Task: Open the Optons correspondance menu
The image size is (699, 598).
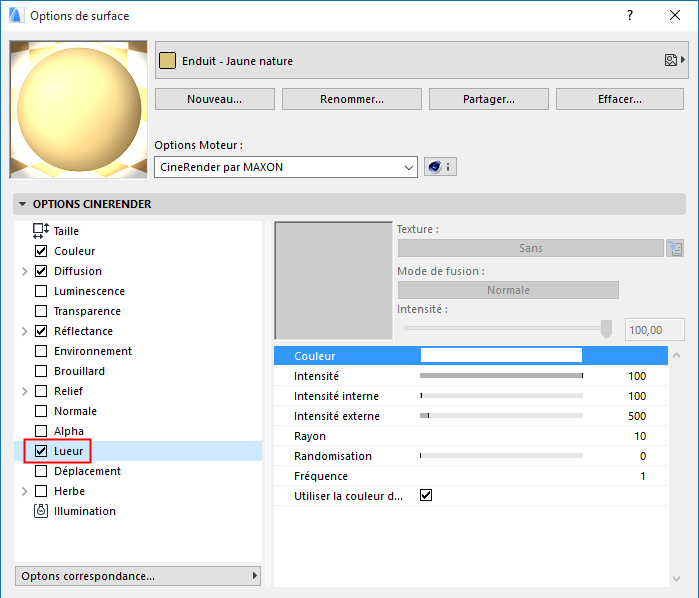Action: click(x=138, y=576)
